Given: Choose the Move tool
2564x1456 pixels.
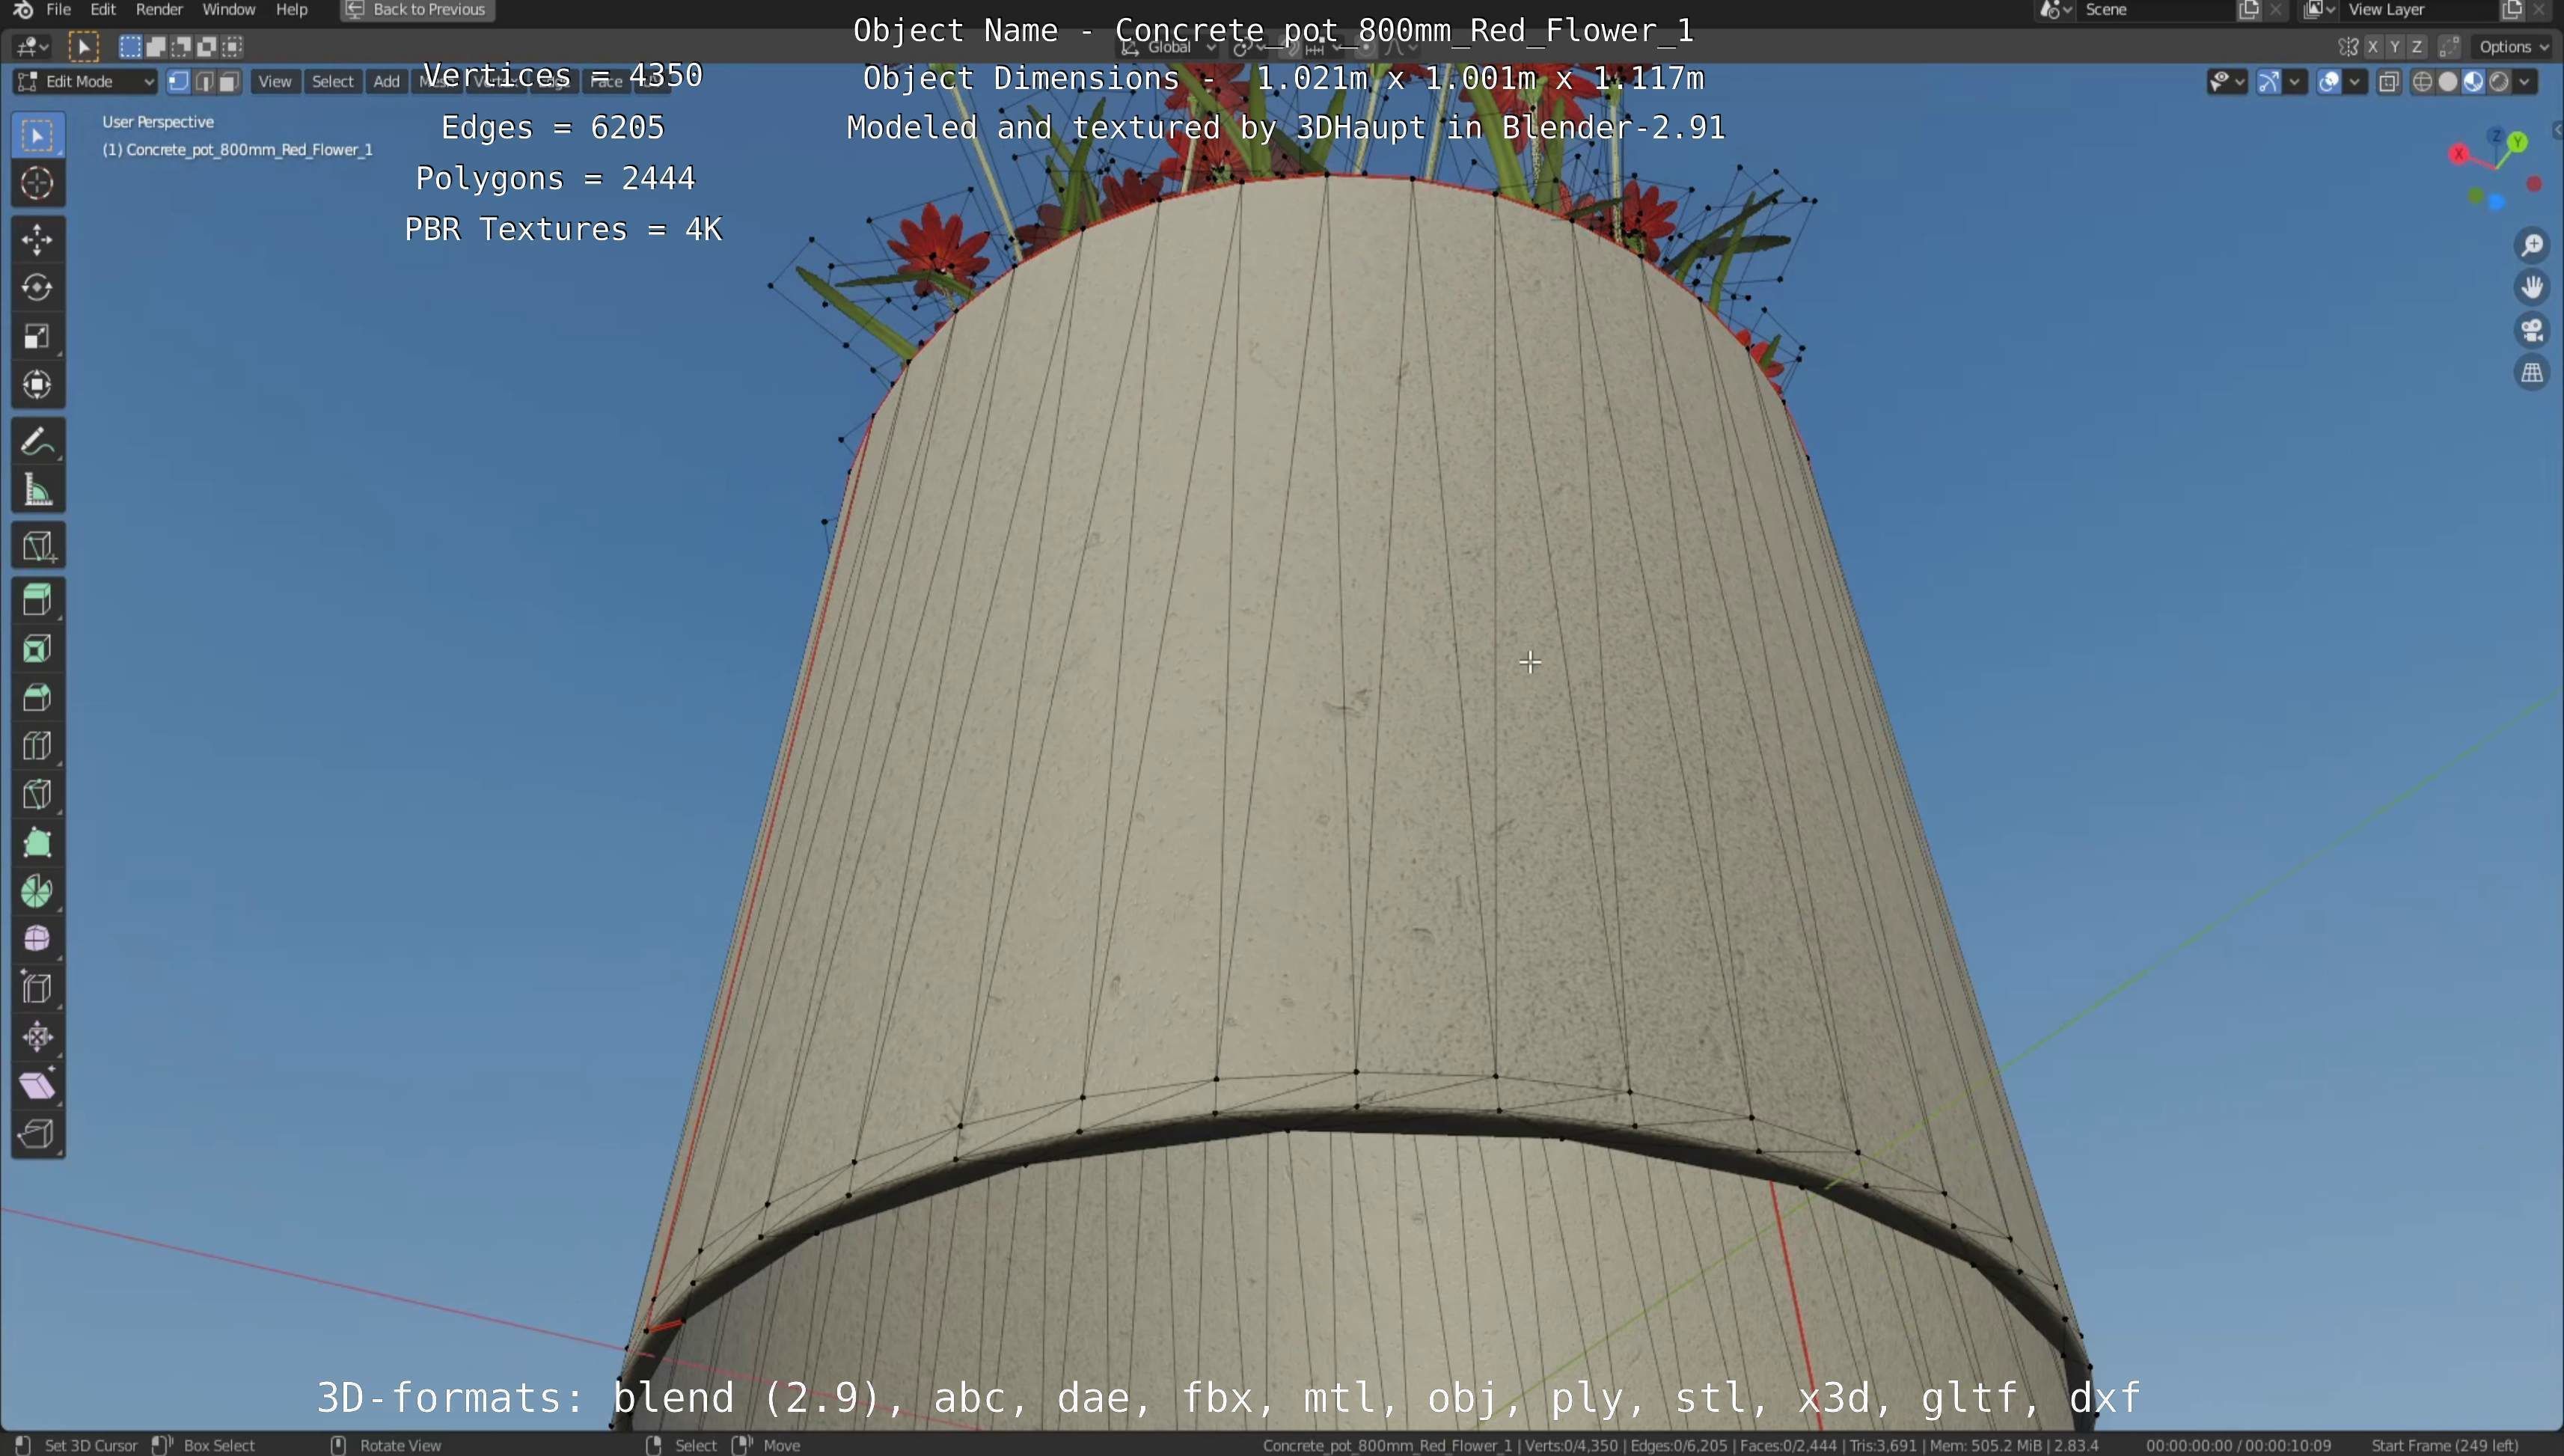Looking at the screenshot, I should coord(38,240).
